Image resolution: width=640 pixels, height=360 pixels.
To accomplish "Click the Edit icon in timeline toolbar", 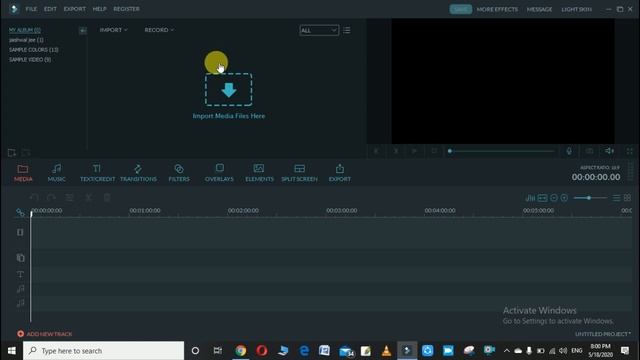I will pos(69,198).
